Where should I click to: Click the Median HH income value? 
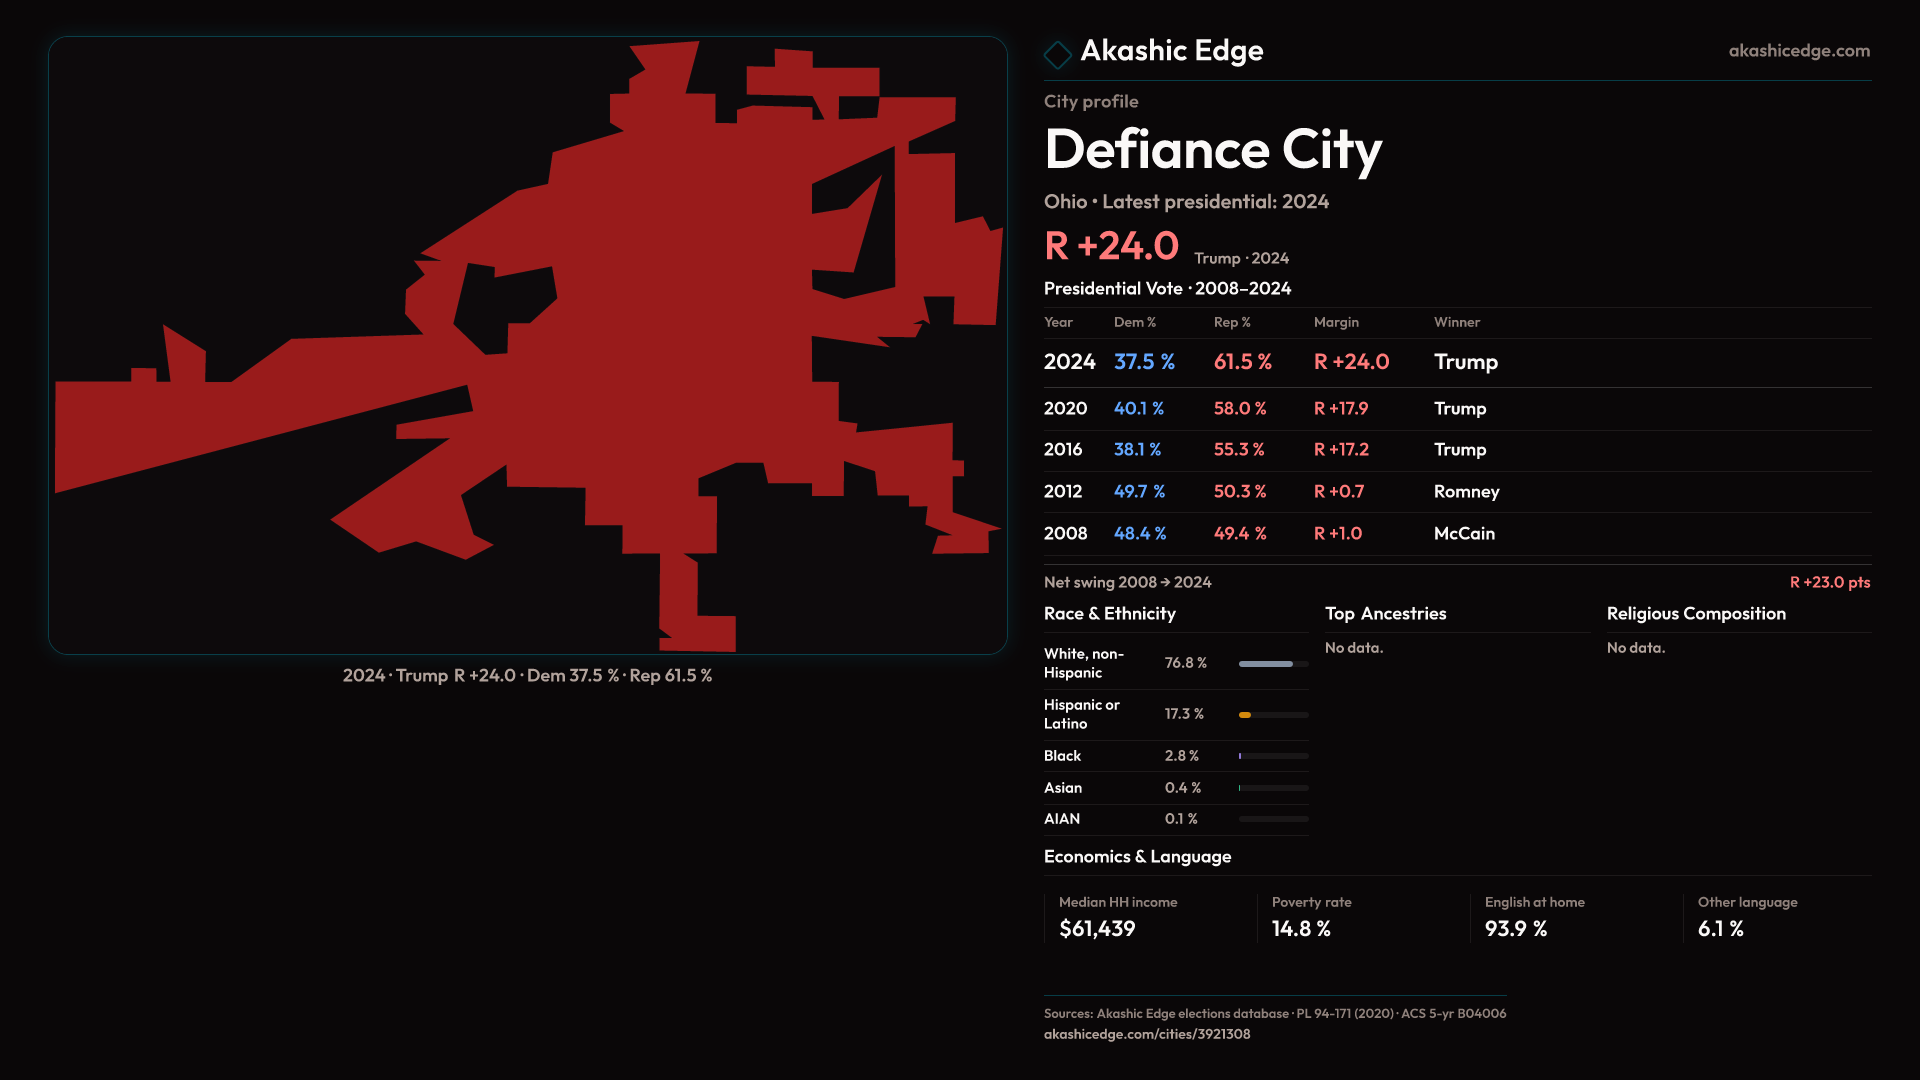(x=1097, y=929)
